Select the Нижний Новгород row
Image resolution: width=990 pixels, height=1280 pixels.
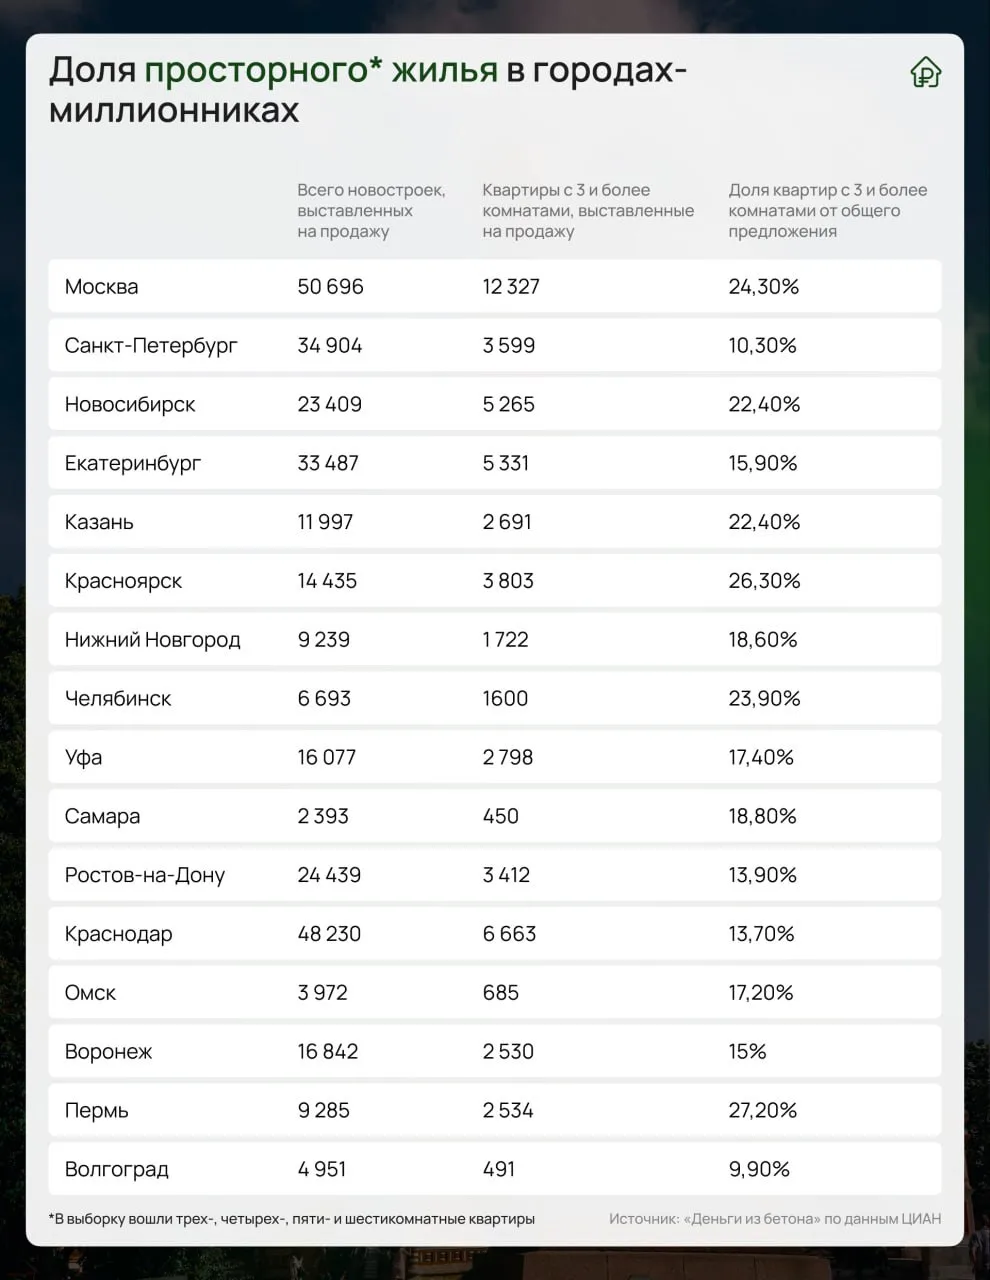coord(495,640)
